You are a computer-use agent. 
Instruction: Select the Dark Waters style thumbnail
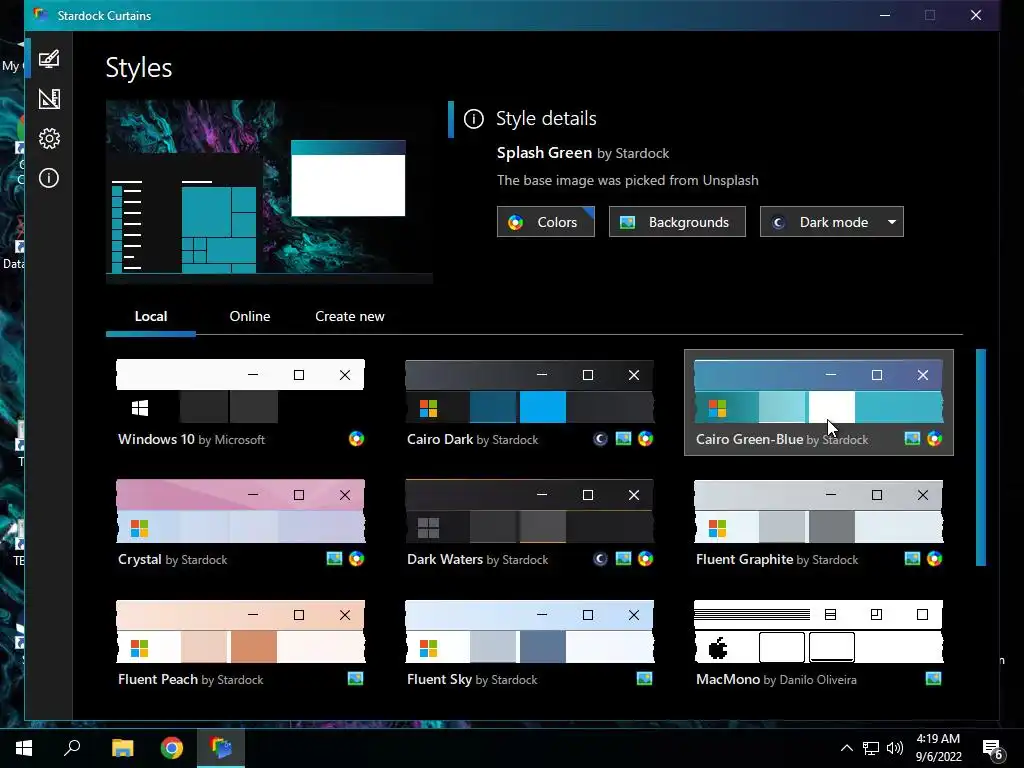[x=530, y=511]
